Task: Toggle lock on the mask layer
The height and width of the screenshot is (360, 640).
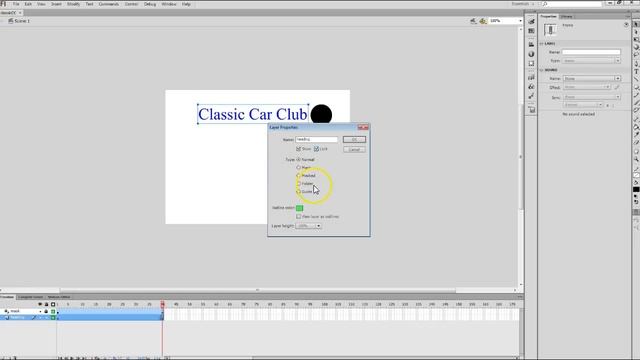Action: pos(46,311)
